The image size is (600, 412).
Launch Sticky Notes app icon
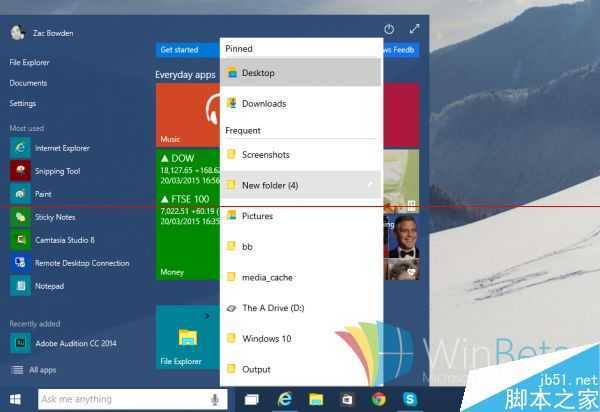click(20, 217)
